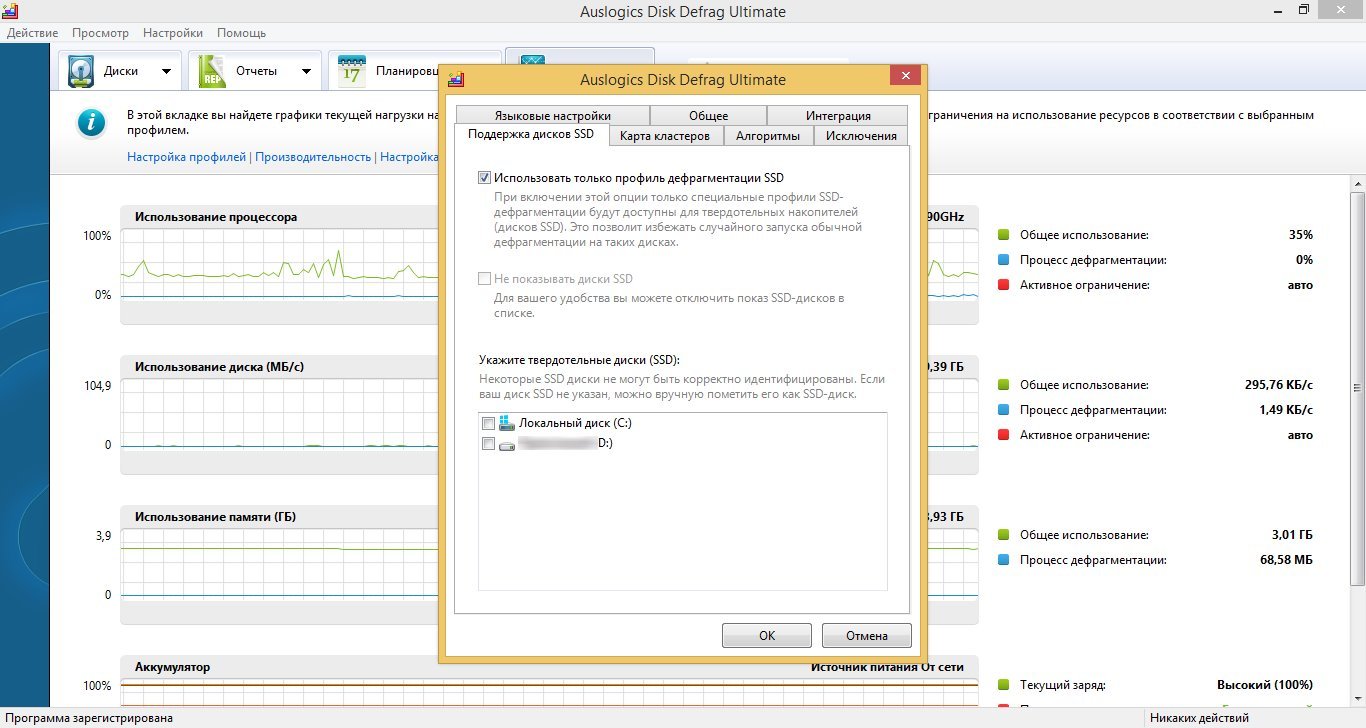The width and height of the screenshot is (1366, 728).
Task: Click the Disks toolbar disk icon
Action: pos(81,72)
